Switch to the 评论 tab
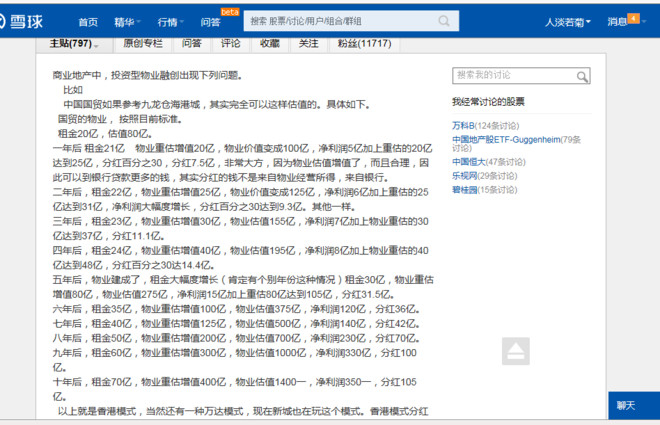Screen dimensions: 660x425 tap(231, 43)
